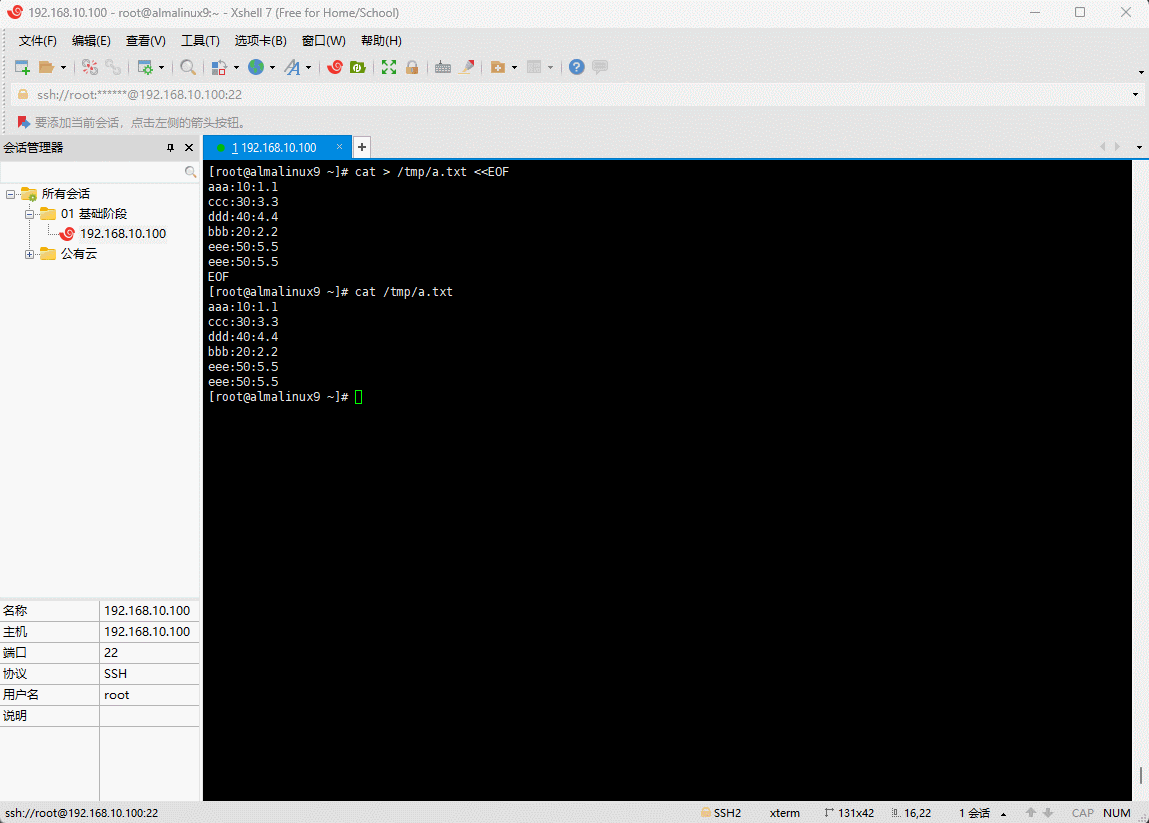Close the session manager panel
Screen dimensions: 1149x823
pyautogui.click(x=189, y=148)
